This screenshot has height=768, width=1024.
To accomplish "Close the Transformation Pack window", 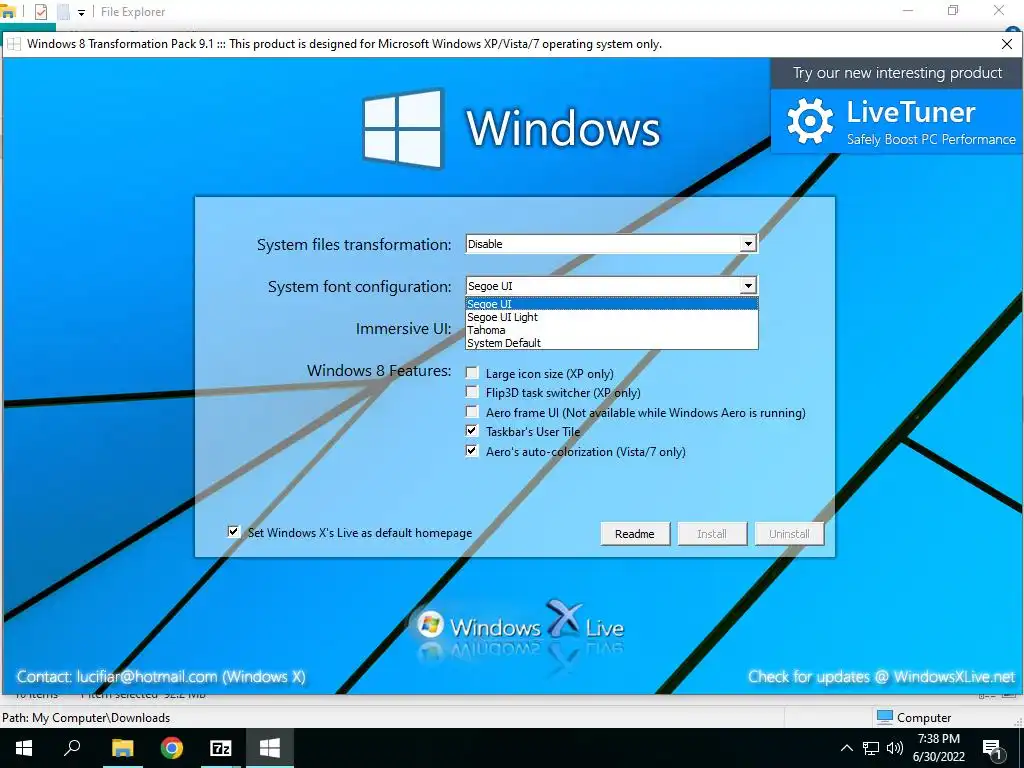I will (x=1006, y=44).
